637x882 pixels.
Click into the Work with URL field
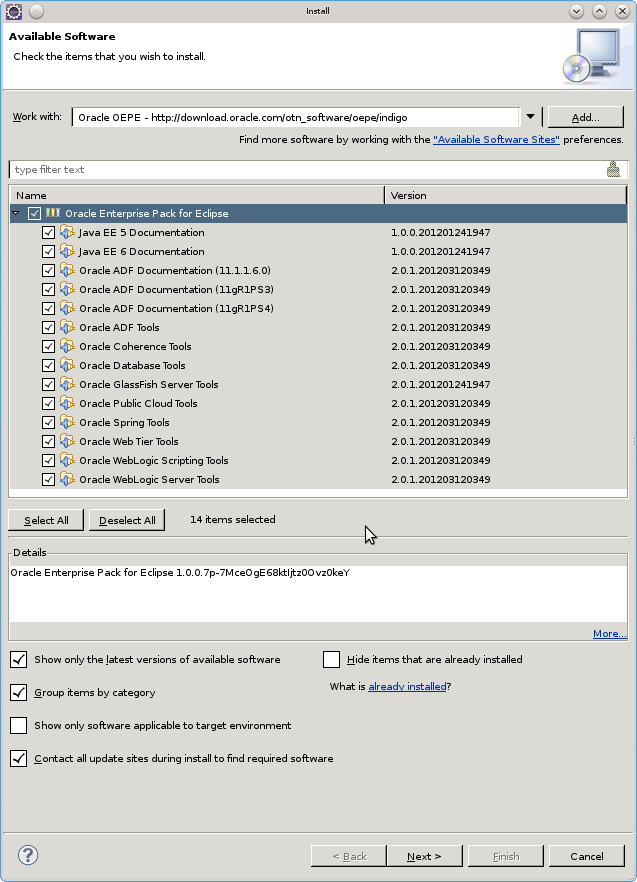click(295, 117)
